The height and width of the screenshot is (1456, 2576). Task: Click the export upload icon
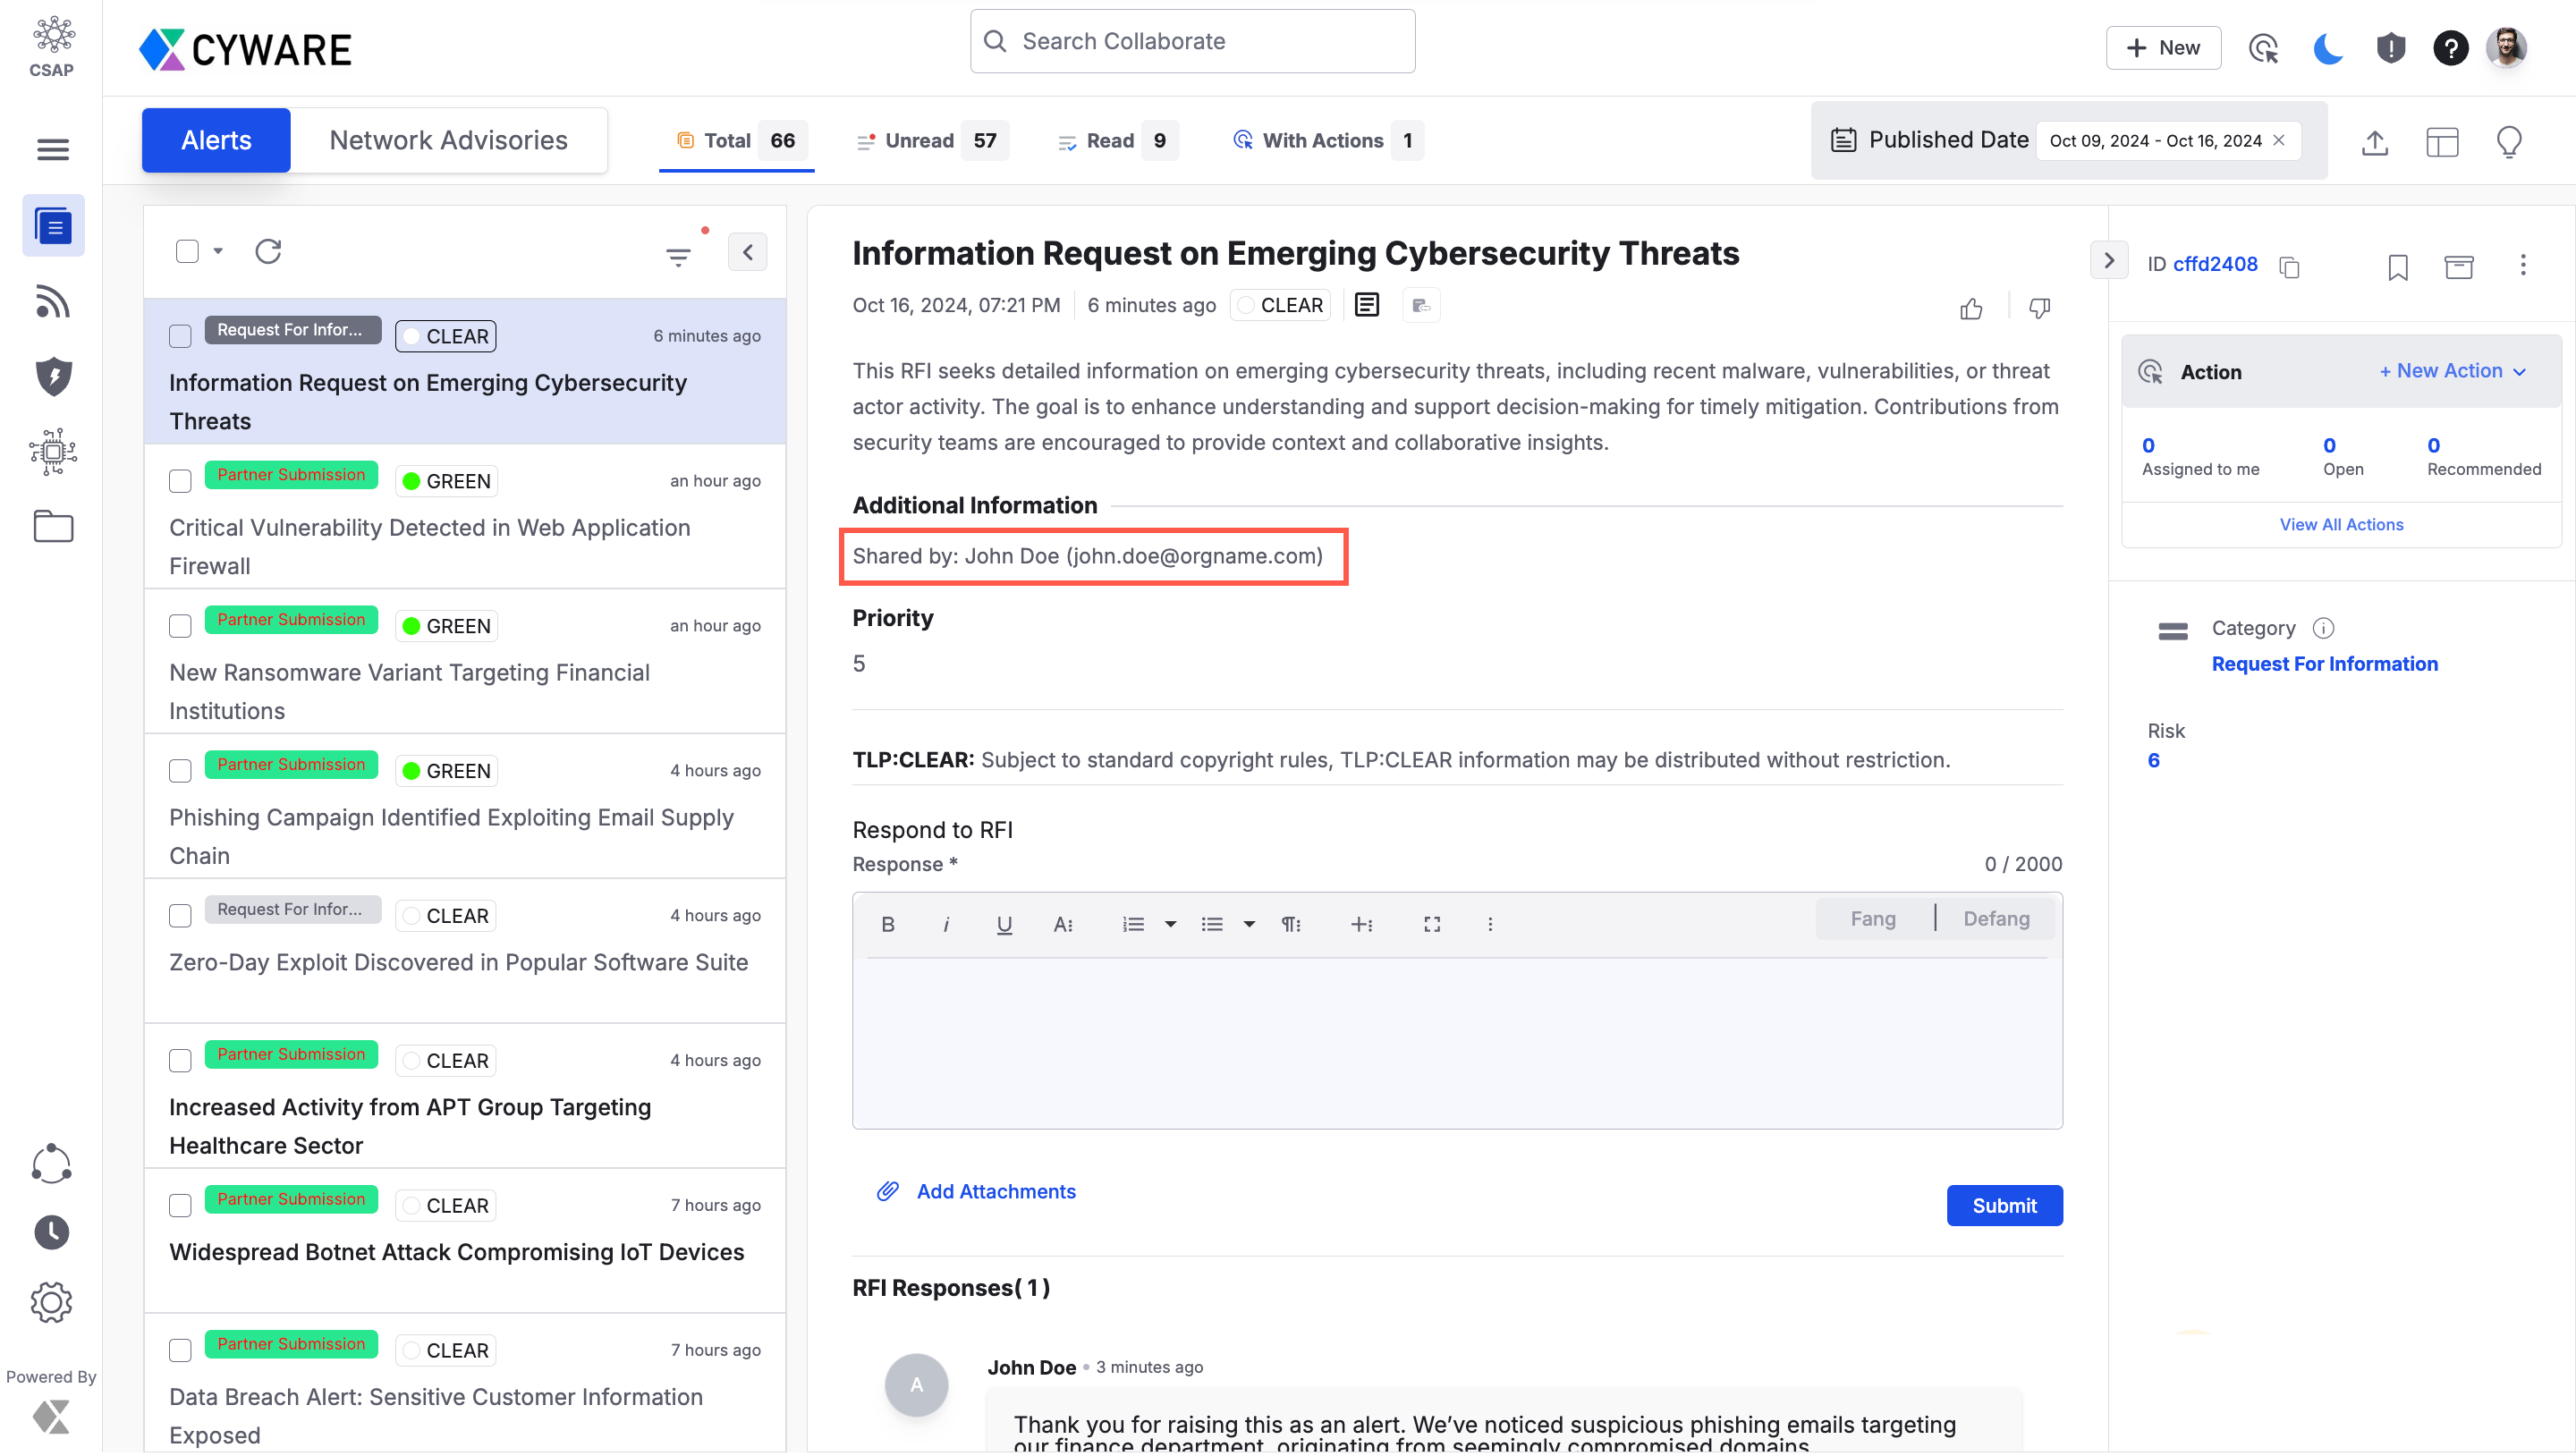coord(2374,143)
